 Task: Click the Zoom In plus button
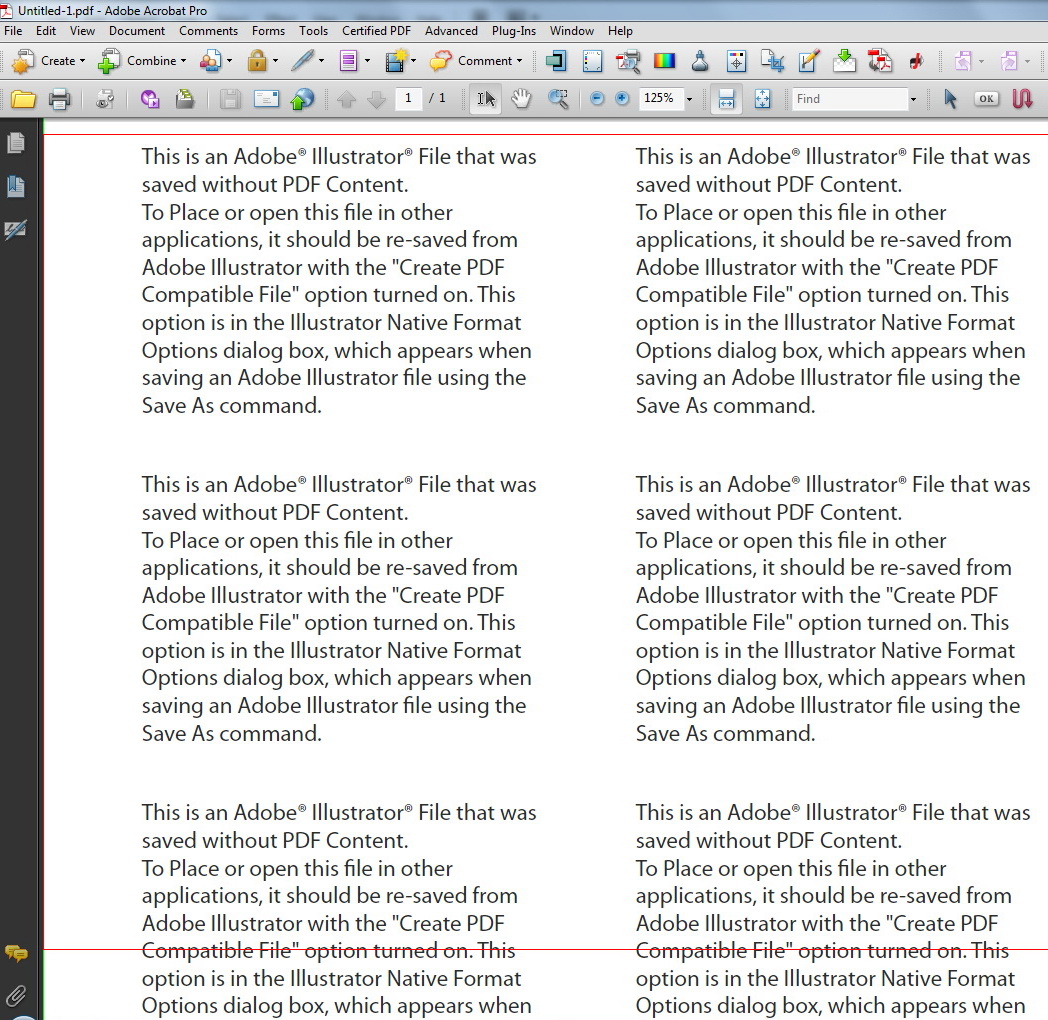(x=622, y=99)
